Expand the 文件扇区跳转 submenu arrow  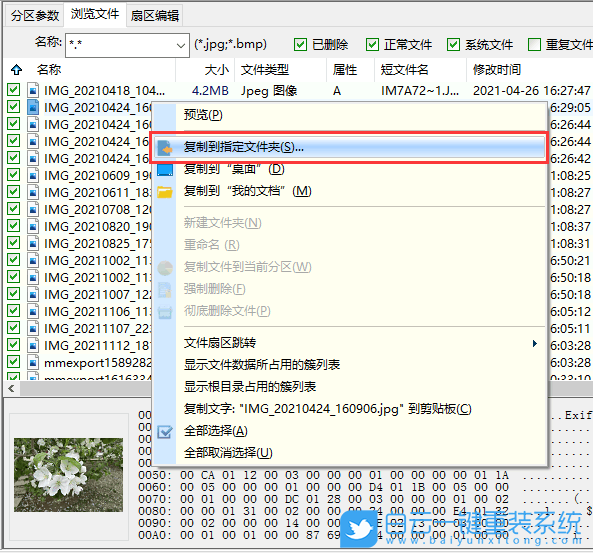pyautogui.click(x=534, y=343)
